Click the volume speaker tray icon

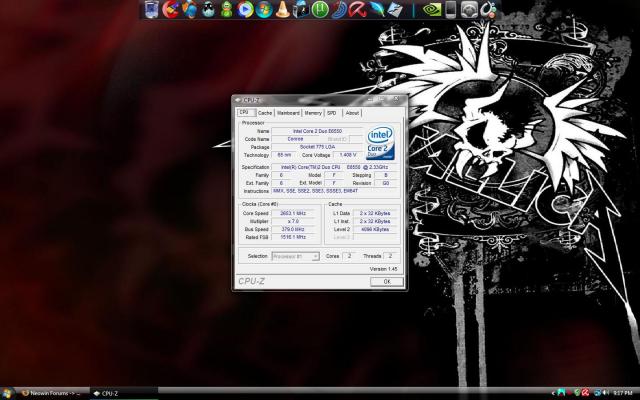pos(606,393)
